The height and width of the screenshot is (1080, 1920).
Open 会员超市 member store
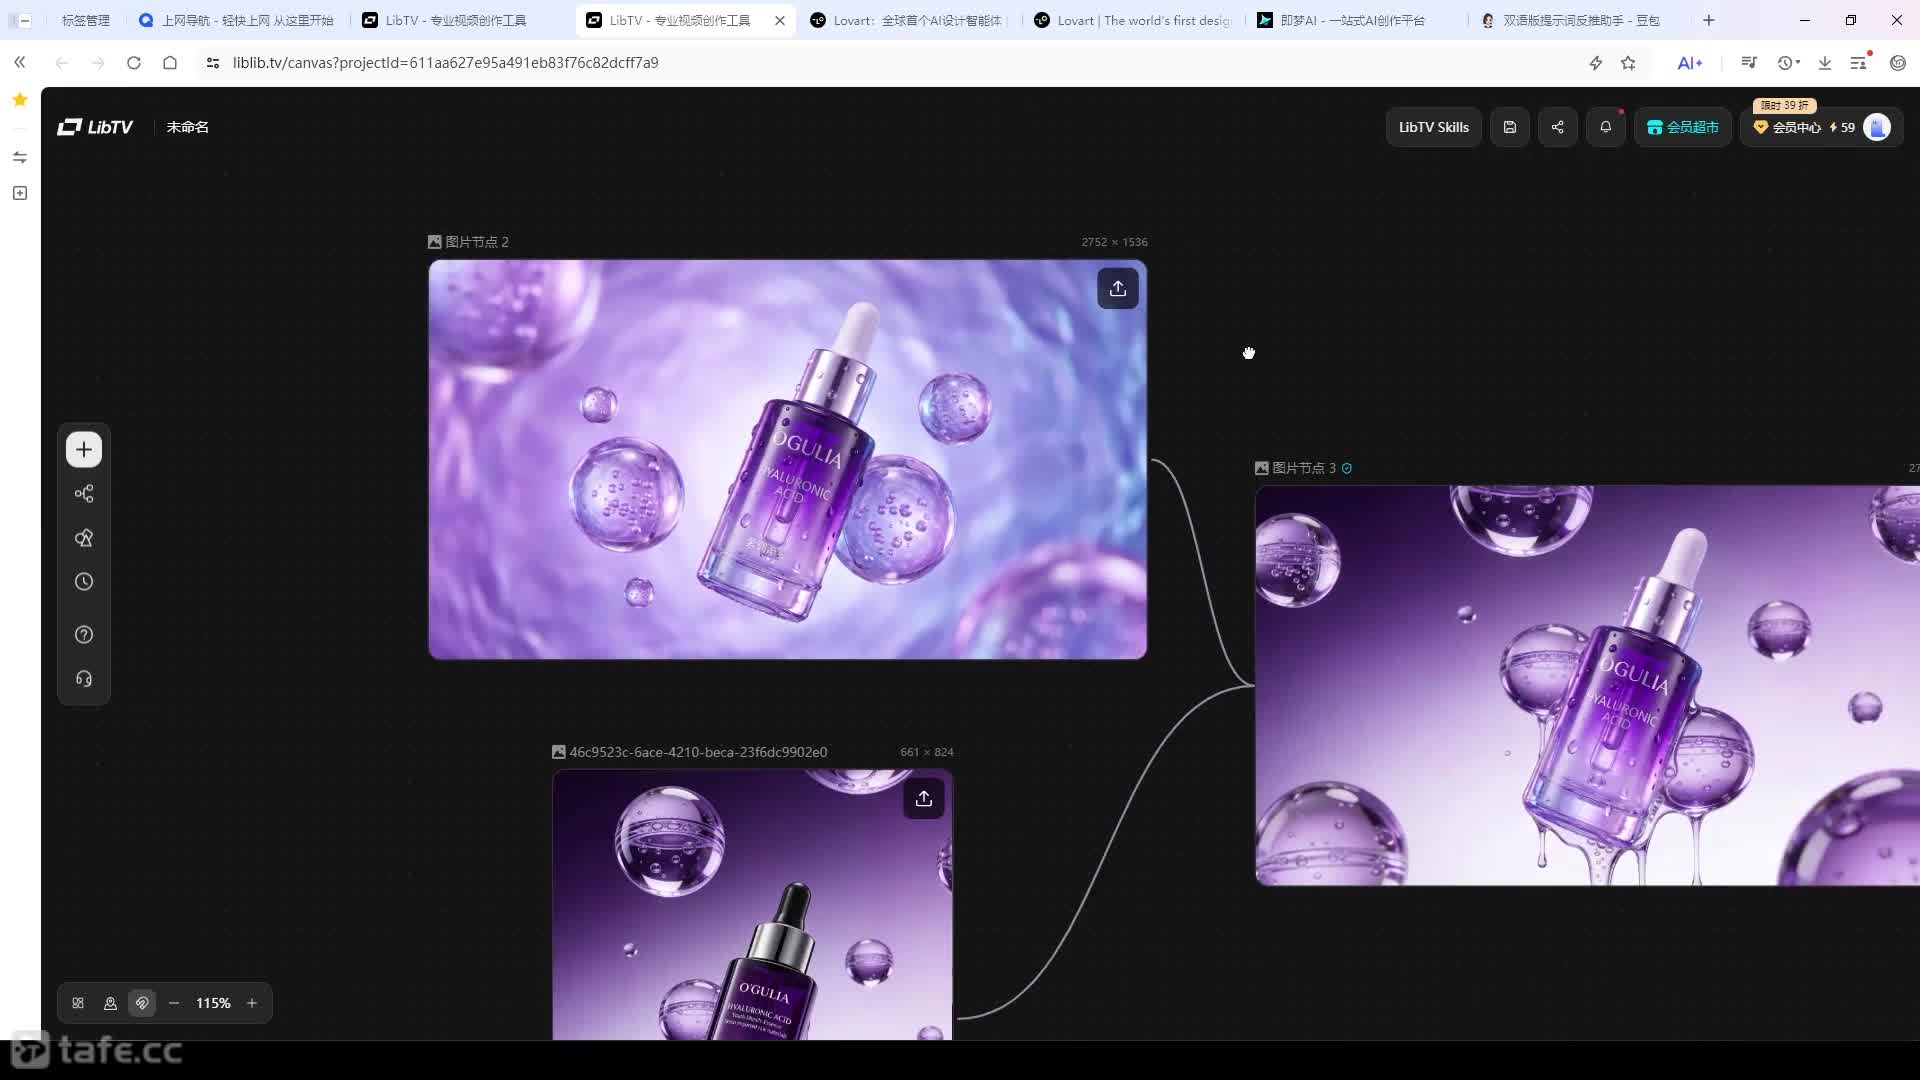click(x=1683, y=127)
